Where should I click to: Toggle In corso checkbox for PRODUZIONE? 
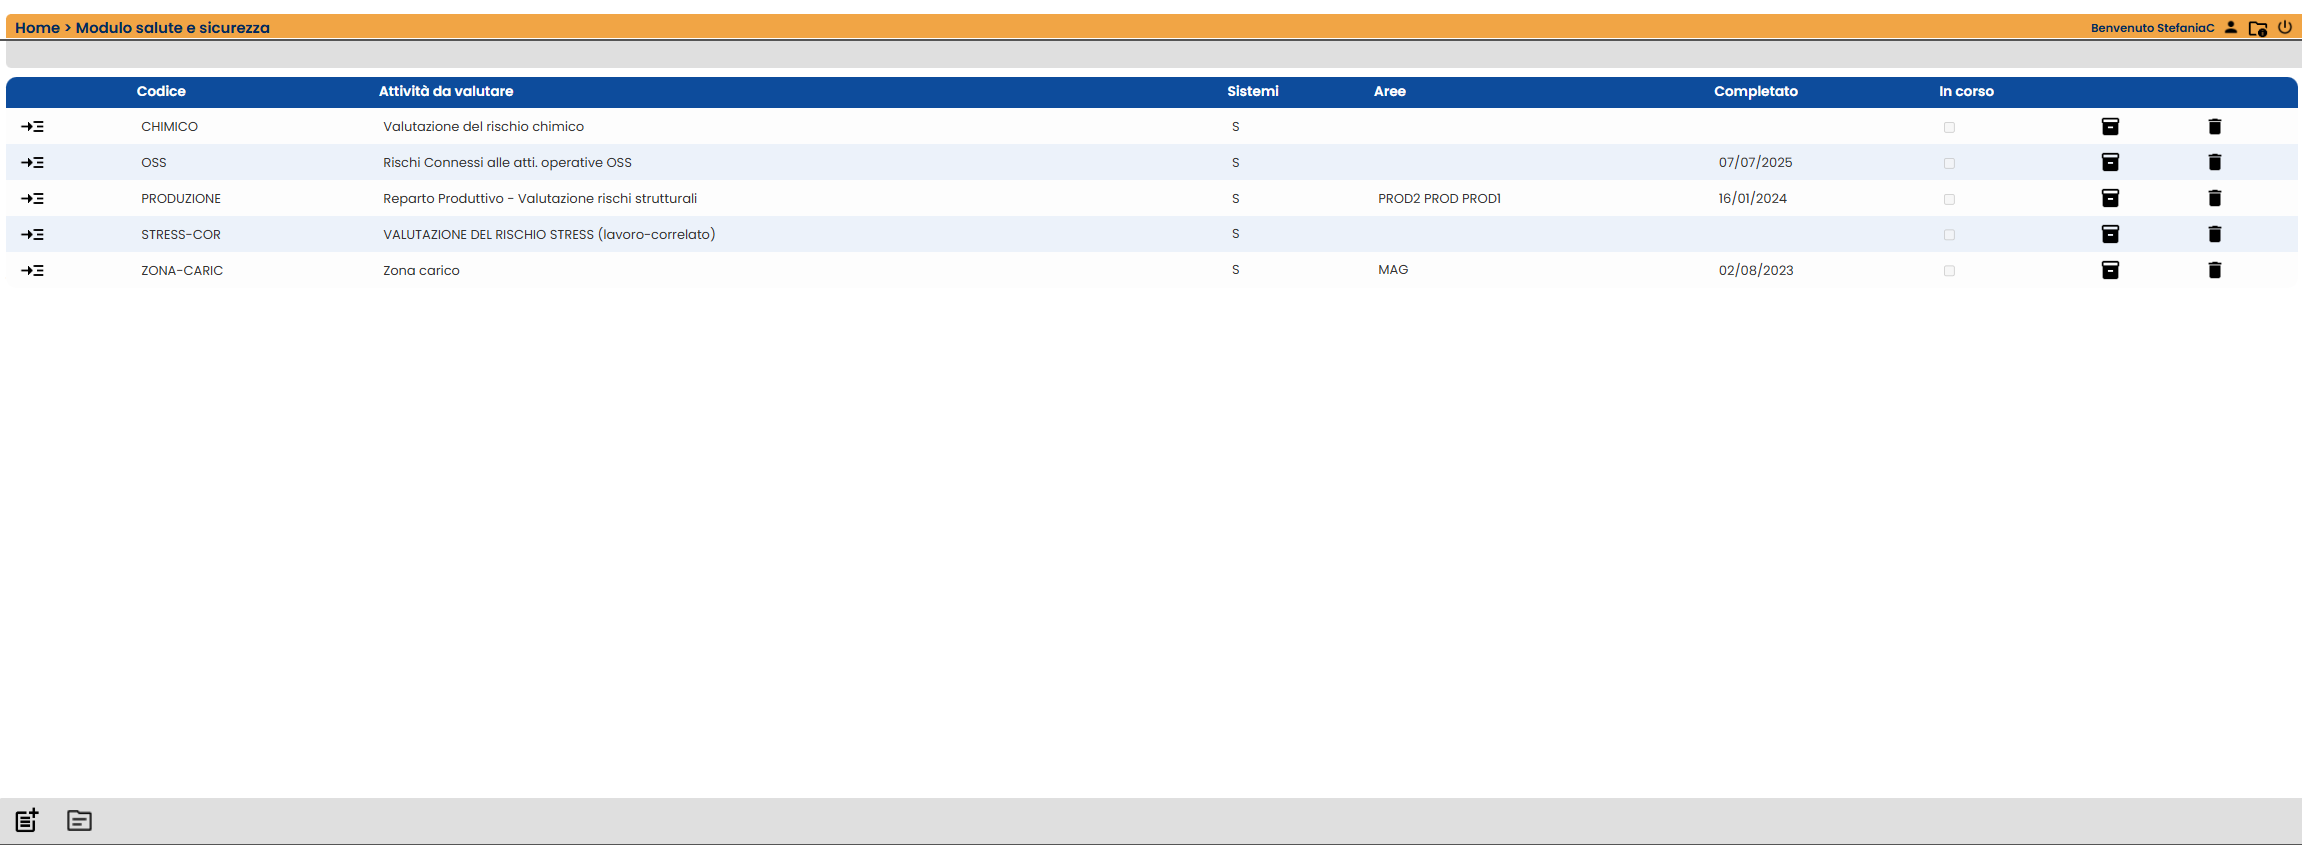[1949, 200]
